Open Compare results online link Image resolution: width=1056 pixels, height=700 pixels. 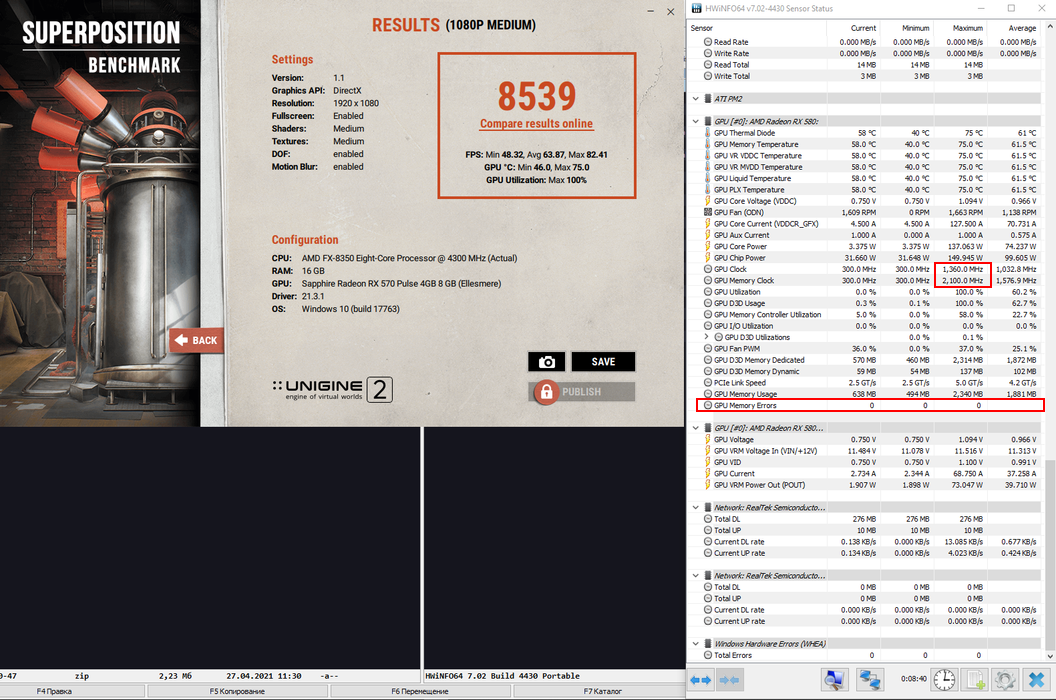click(536, 124)
